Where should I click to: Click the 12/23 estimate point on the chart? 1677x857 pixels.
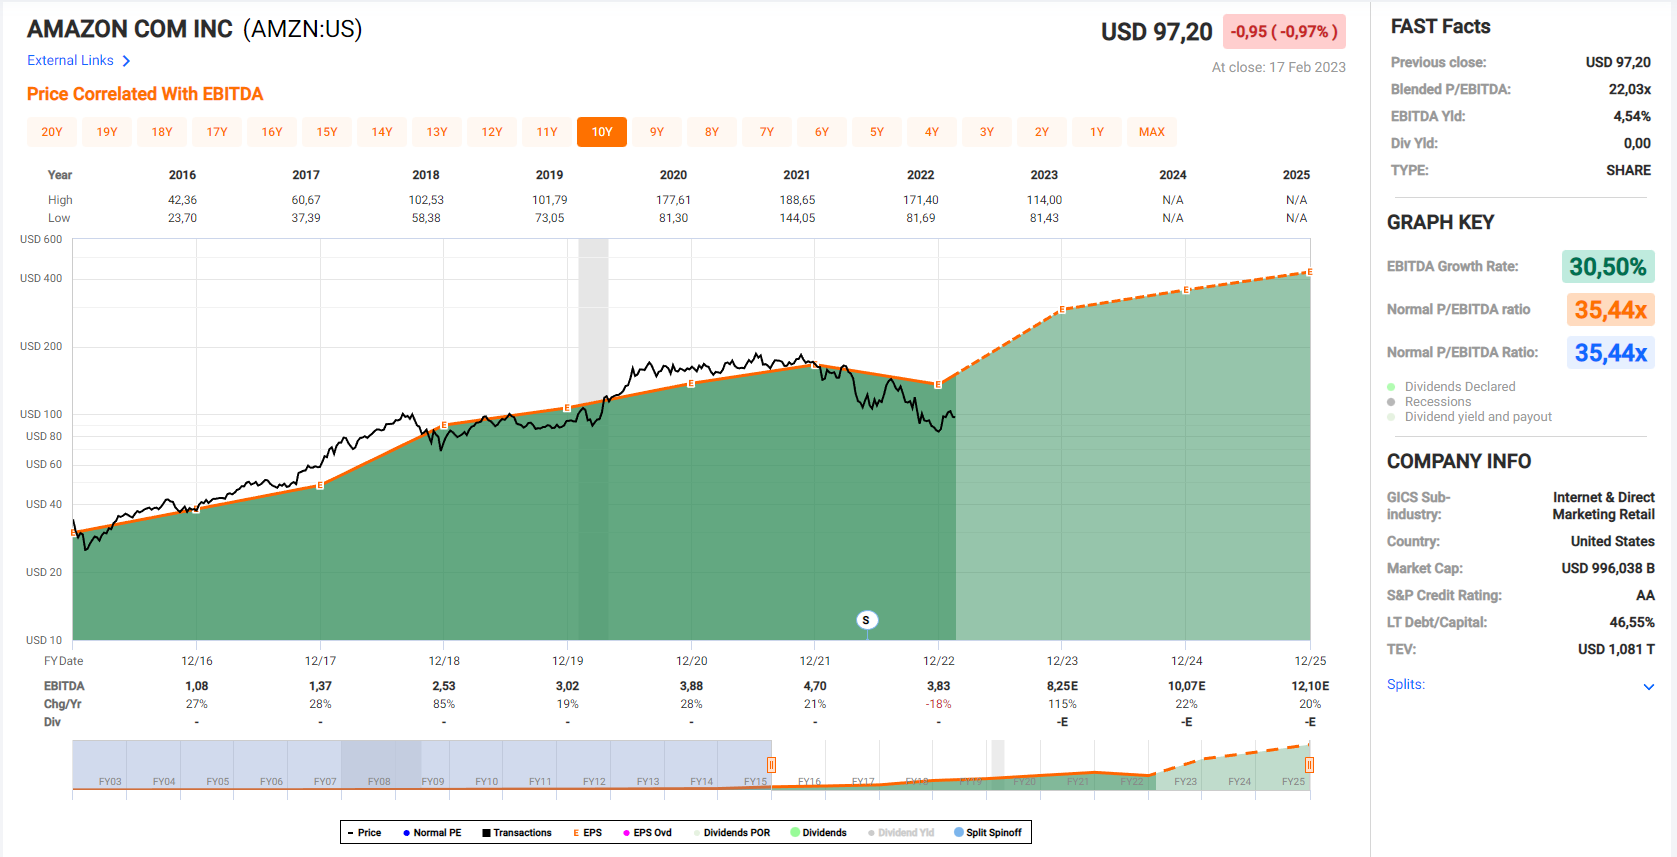[1062, 310]
